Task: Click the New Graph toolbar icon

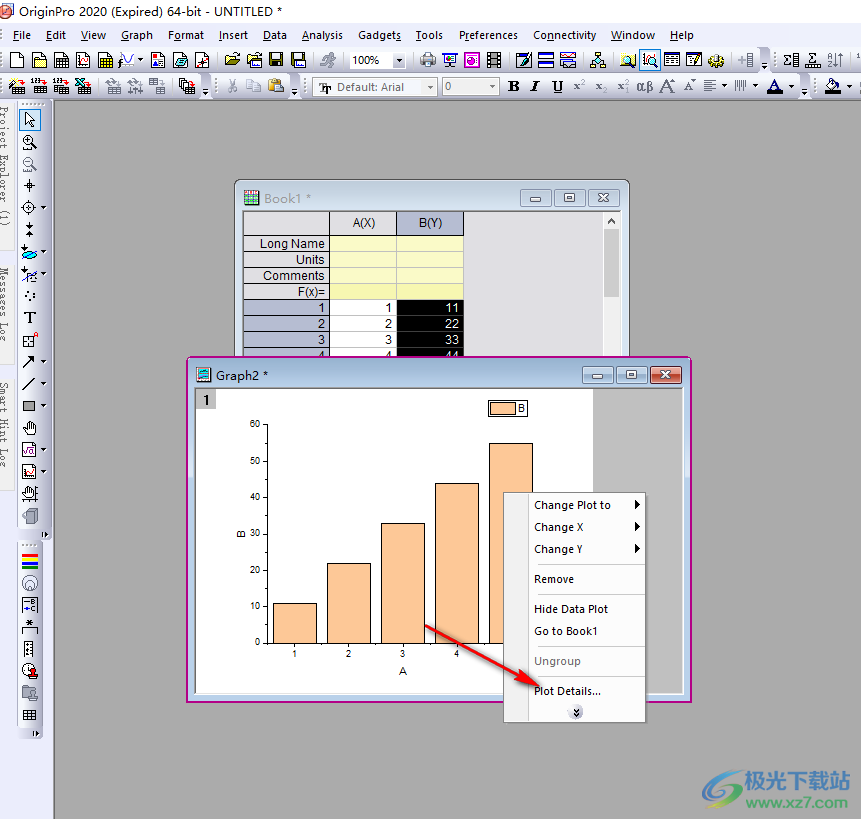Action: (x=83, y=60)
